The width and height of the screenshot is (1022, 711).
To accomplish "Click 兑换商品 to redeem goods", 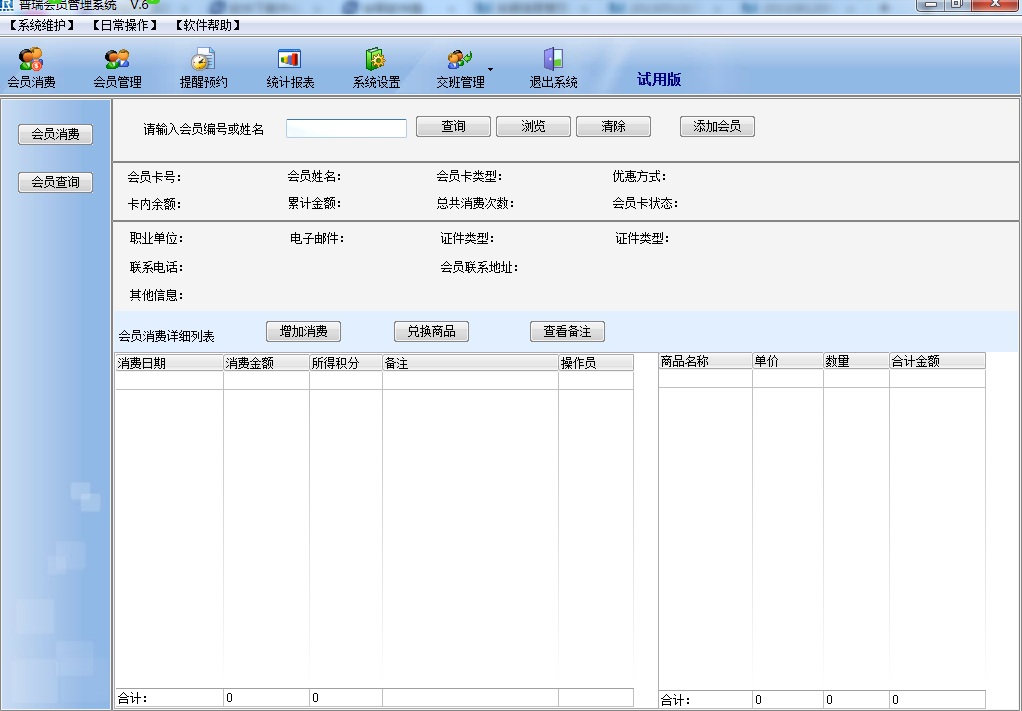I will 431,331.
